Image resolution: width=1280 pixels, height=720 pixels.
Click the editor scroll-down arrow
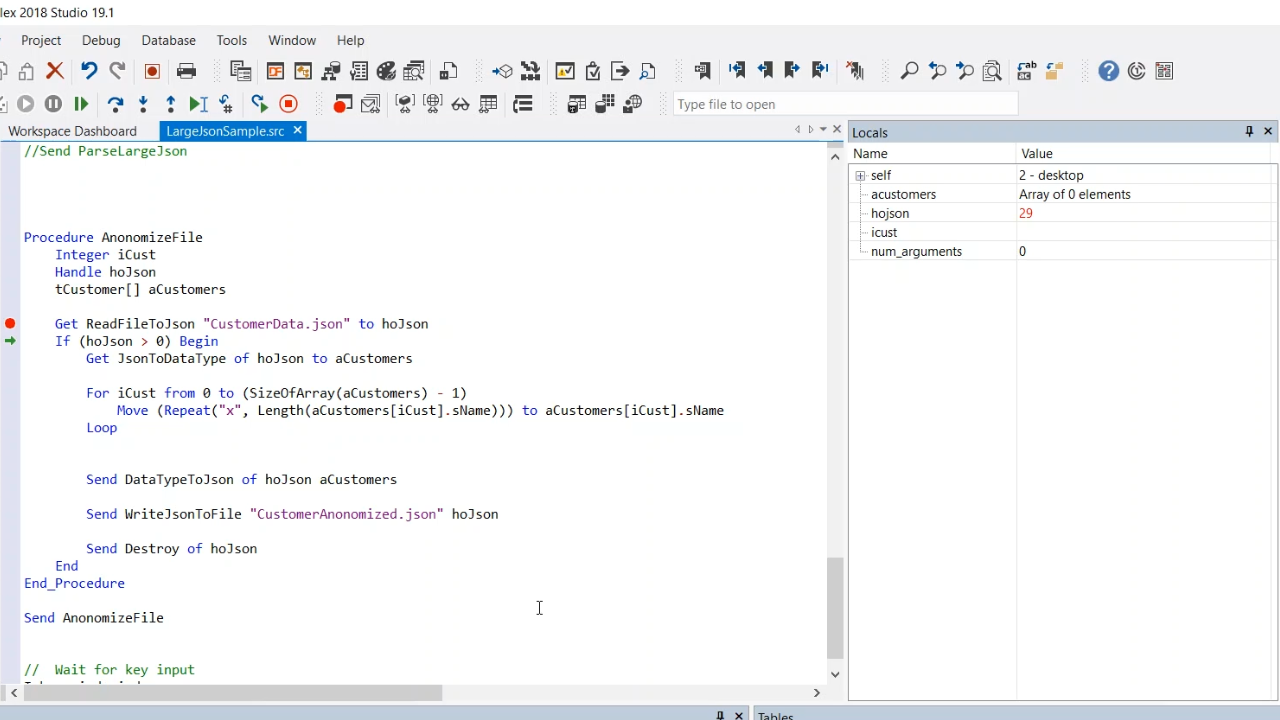click(x=835, y=674)
